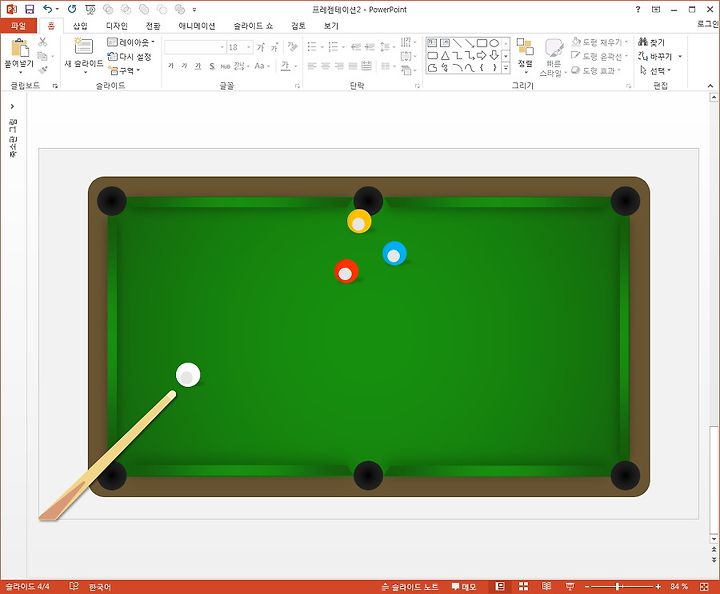Toggle Normal view button in status bar

[x=500, y=586]
